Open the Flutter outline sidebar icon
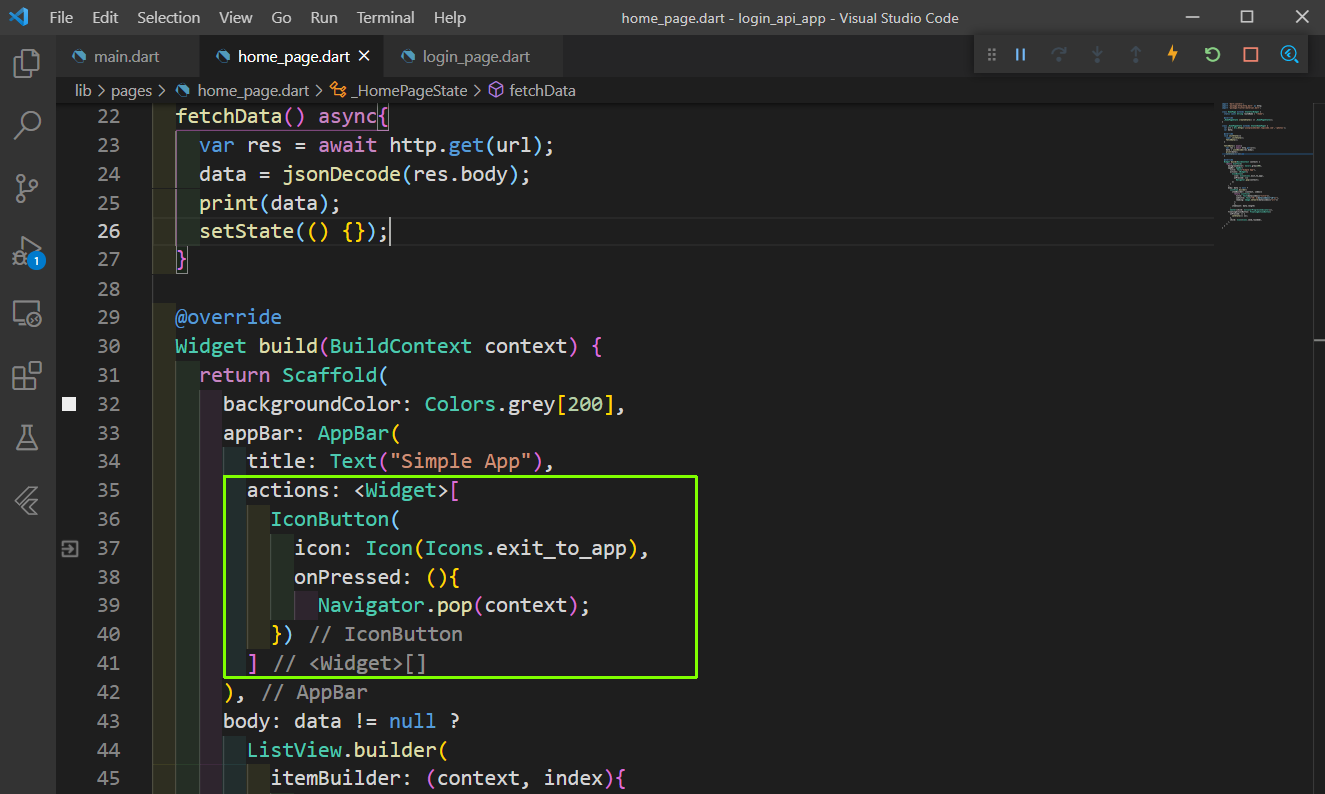The height and width of the screenshot is (794, 1325). click(26, 500)
